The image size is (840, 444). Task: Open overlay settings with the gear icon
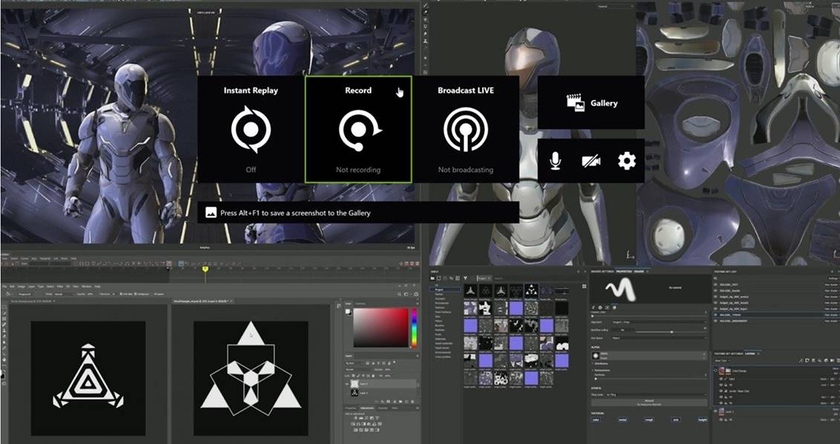coord(627,160)
